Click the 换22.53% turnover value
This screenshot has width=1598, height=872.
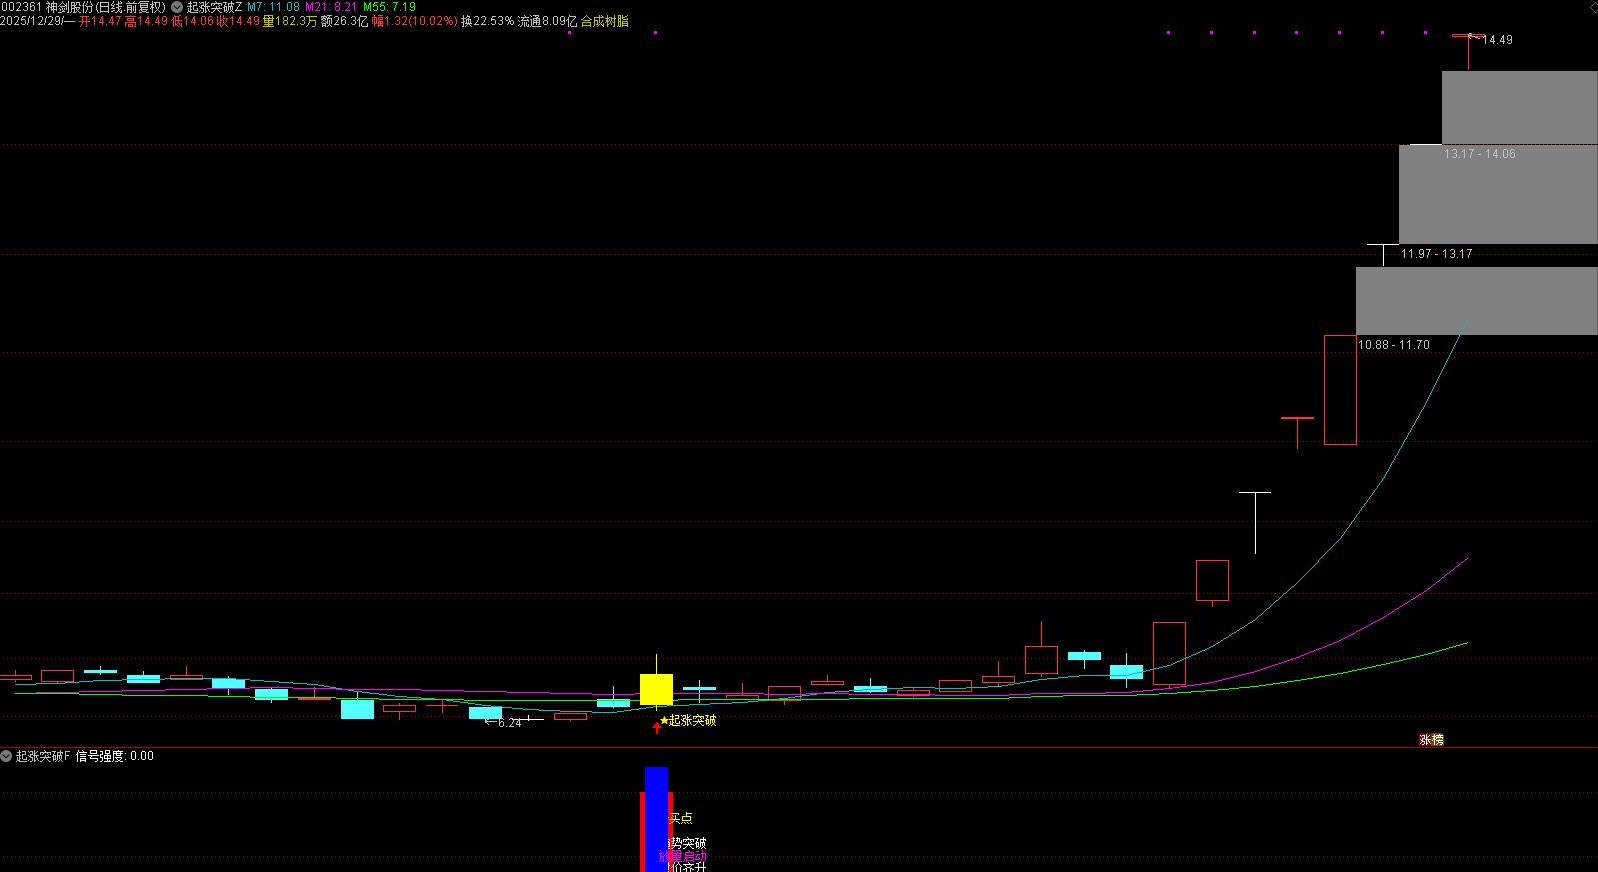point(487,21)
